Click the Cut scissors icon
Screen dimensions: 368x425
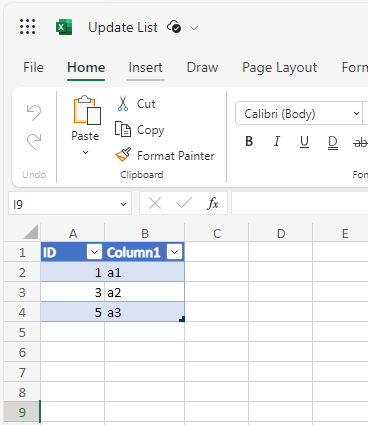[123, 104]
